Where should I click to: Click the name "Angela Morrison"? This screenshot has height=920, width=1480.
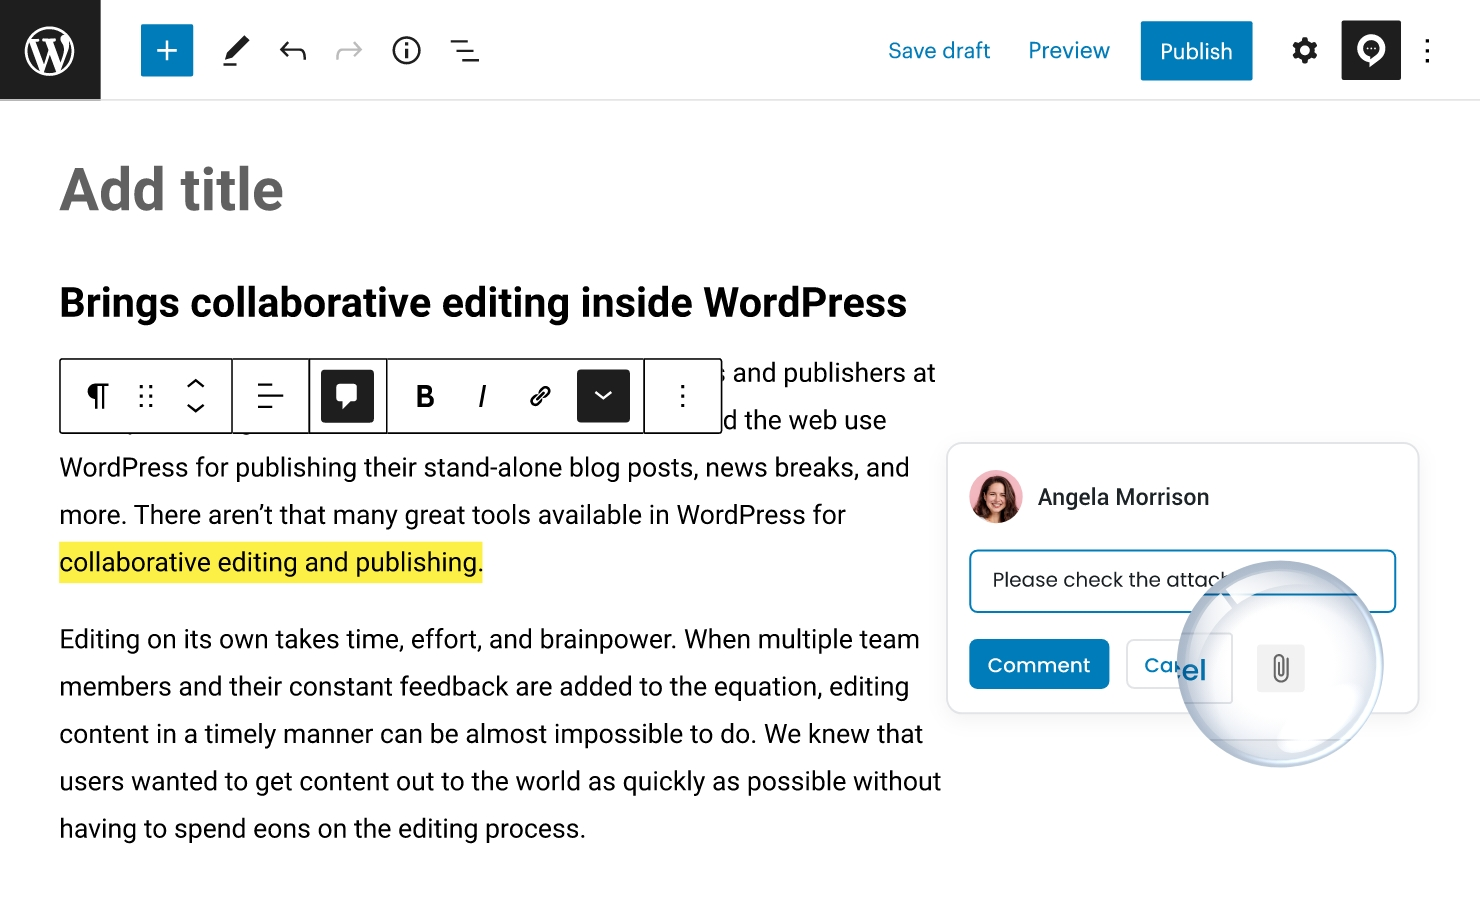1123,497
